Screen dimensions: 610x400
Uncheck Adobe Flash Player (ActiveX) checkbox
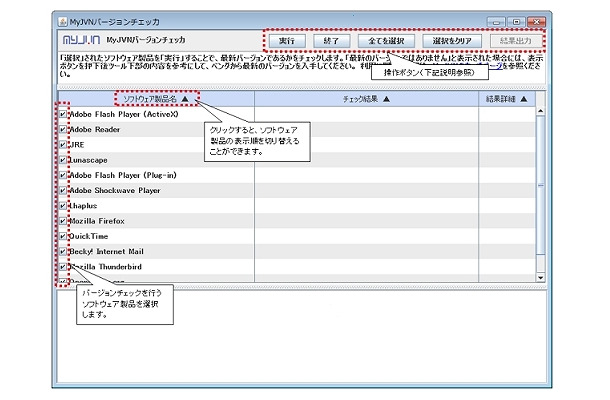tap(63, 114)
